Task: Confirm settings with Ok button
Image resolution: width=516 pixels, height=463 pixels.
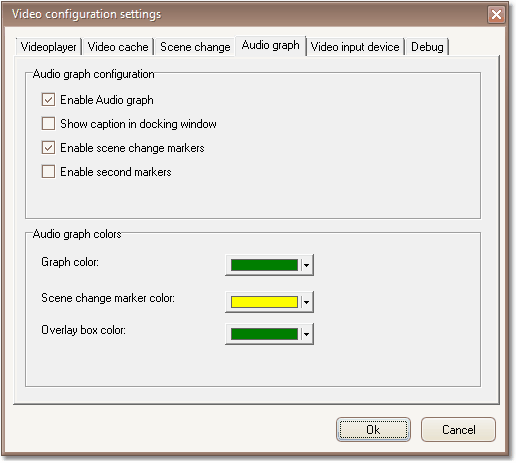Action: pyautogui.click(x=373, y=430)
